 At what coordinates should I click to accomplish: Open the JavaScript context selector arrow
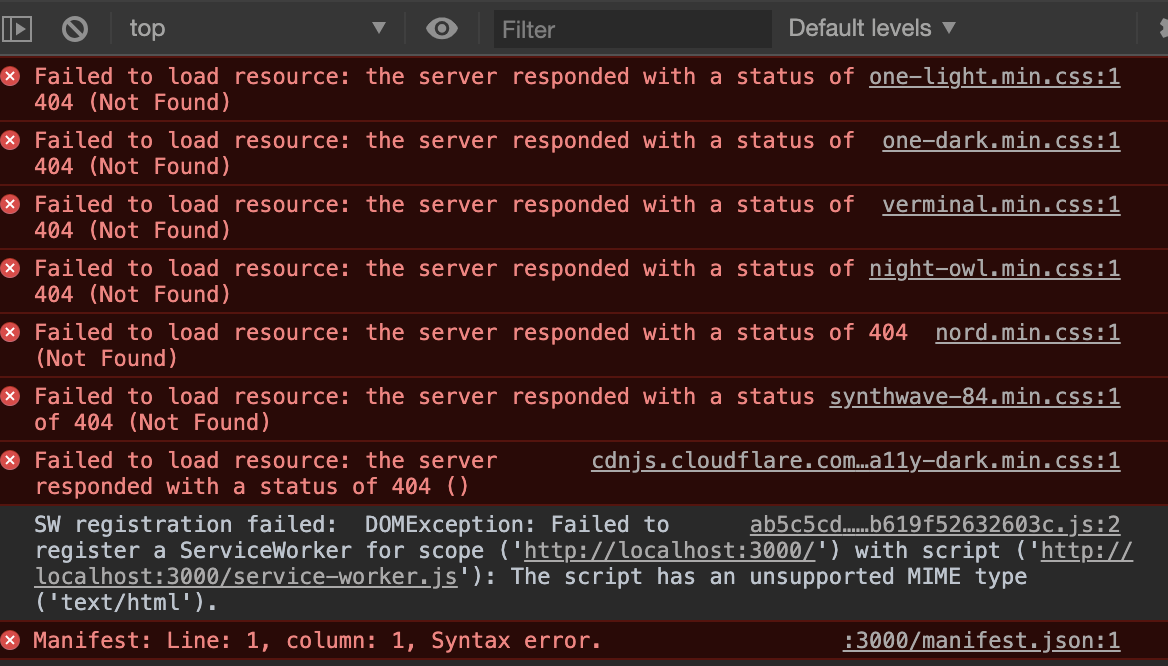(x=379, y=28)
